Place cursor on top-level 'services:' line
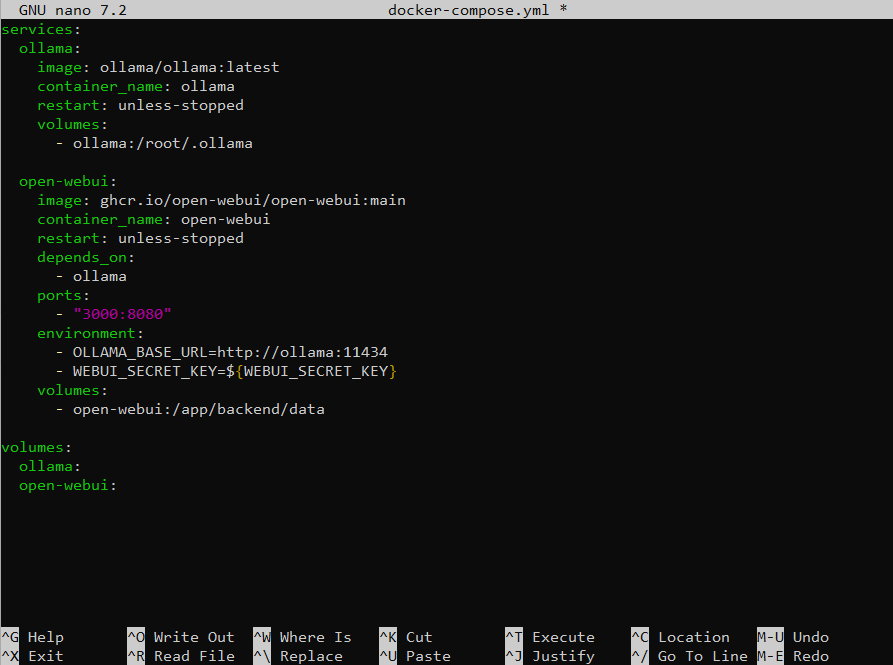The width and height of the screenshot is (893, 665). pos(41,29)
